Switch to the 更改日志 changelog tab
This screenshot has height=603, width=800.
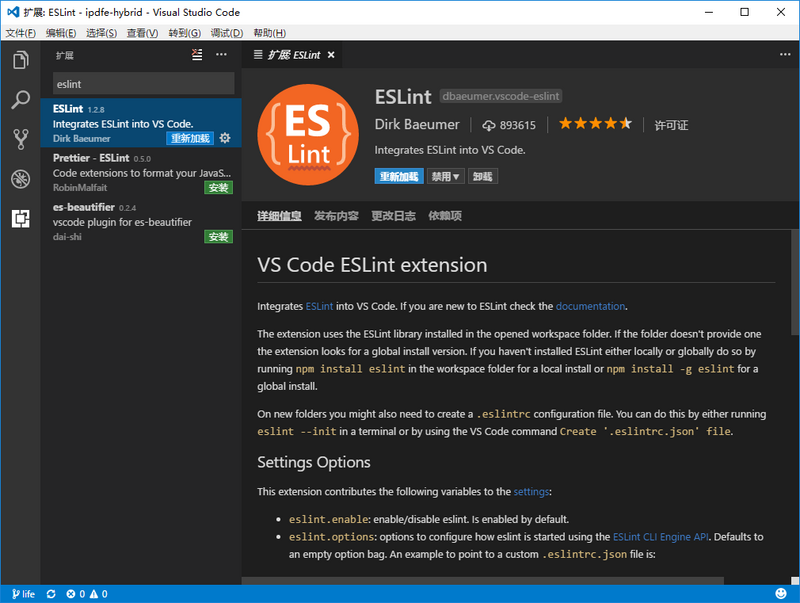click(x=393, y=216)
